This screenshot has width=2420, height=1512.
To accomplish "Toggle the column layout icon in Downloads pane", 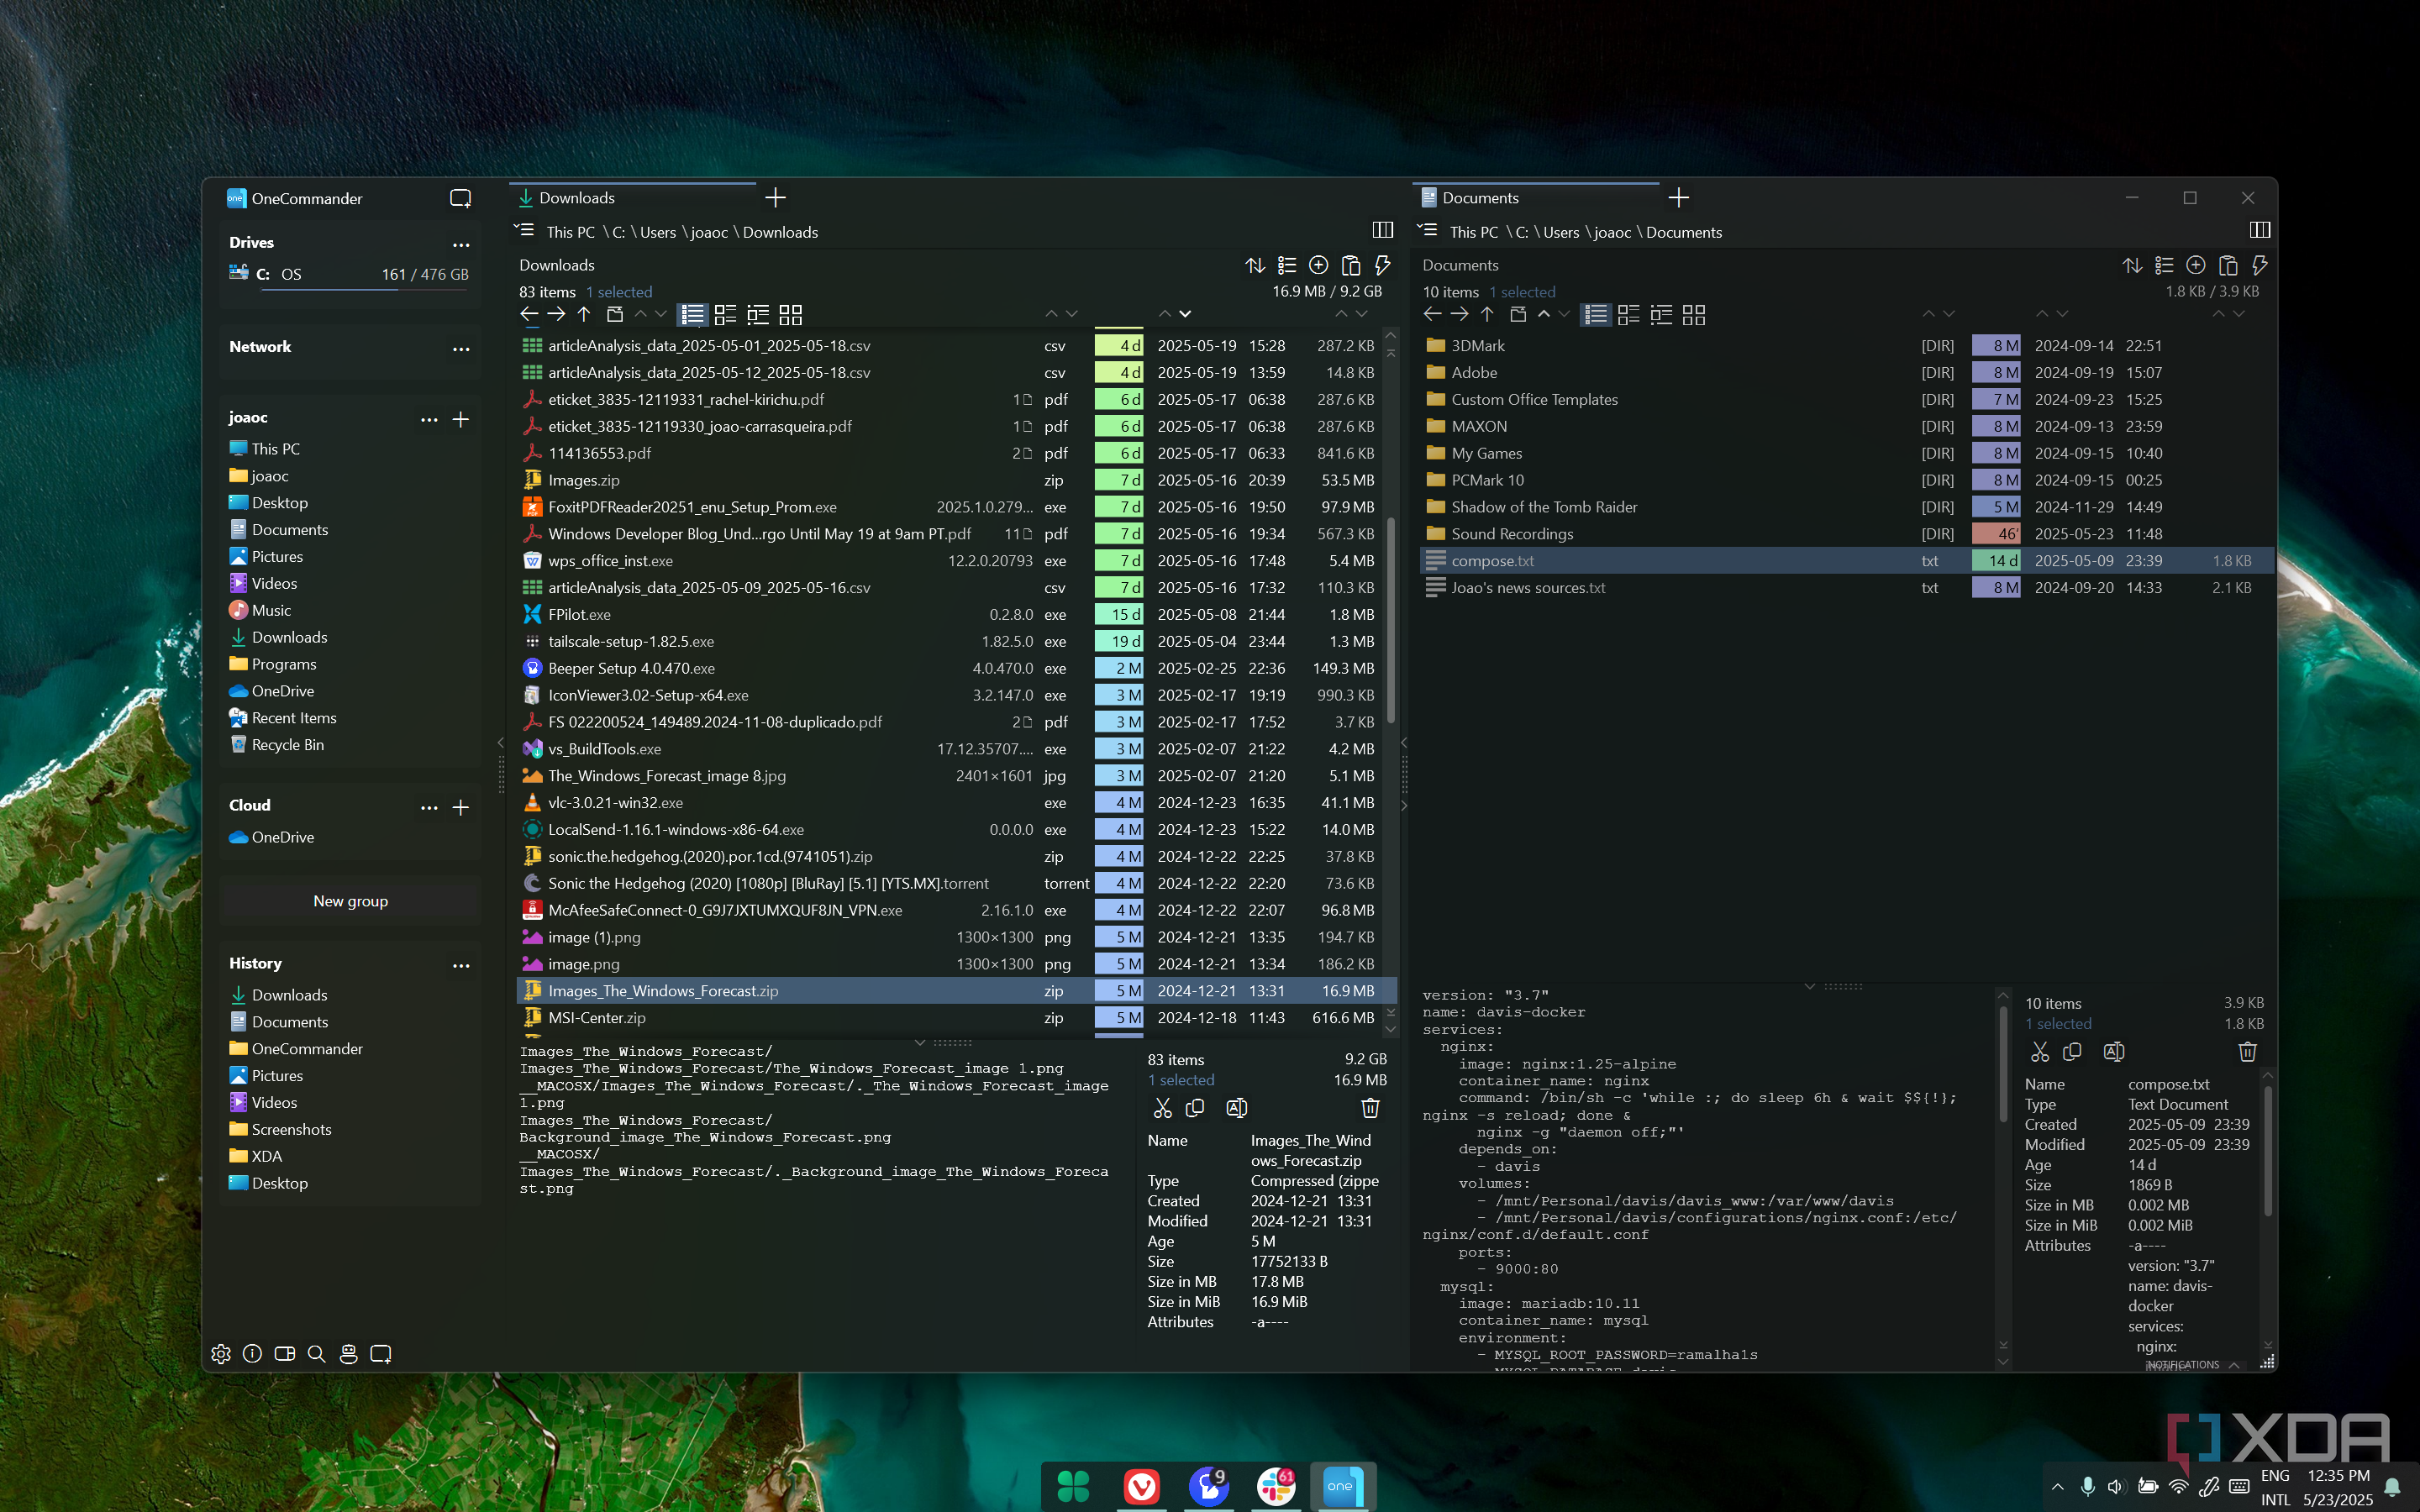I will (1382, 230).
